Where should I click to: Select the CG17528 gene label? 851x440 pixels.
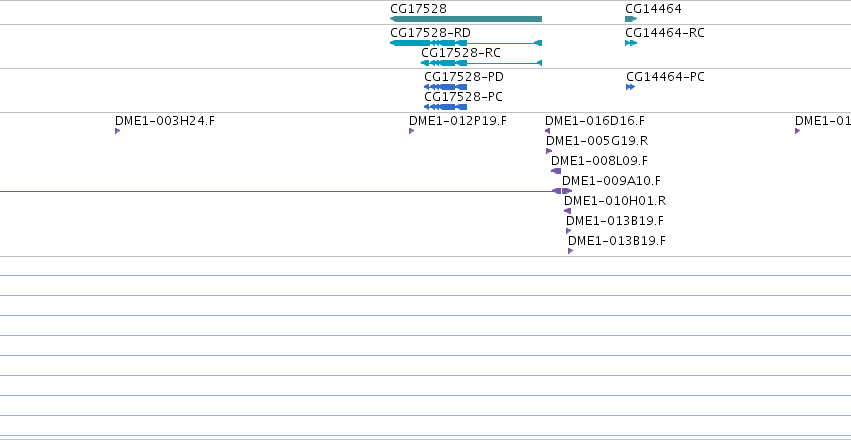(418, 9)
